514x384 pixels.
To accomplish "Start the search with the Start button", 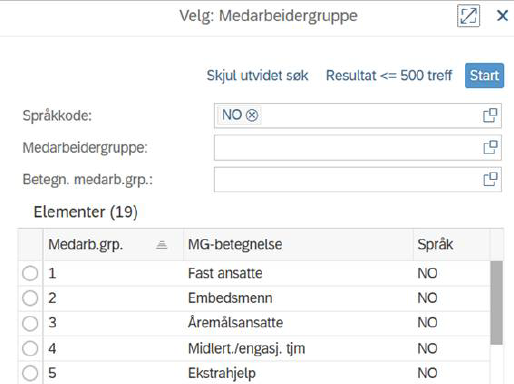I will point(484,76).
